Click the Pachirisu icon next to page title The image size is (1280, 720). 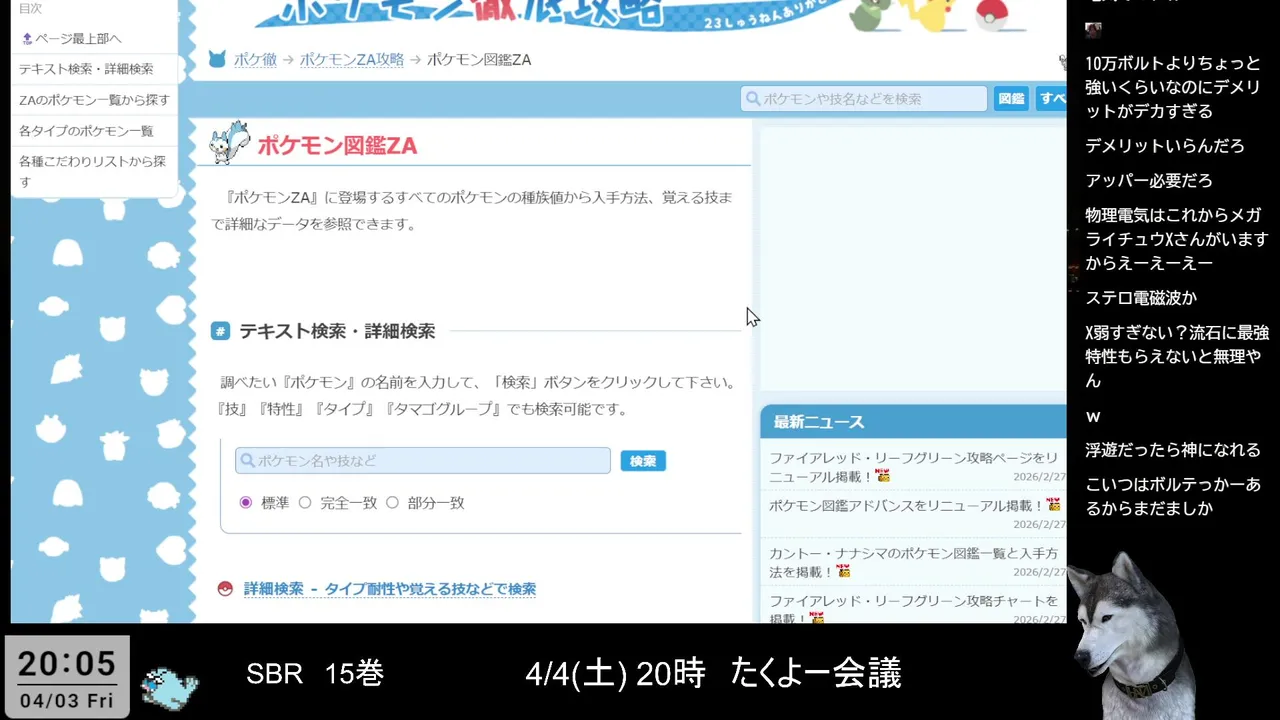[x=230, y=143]
